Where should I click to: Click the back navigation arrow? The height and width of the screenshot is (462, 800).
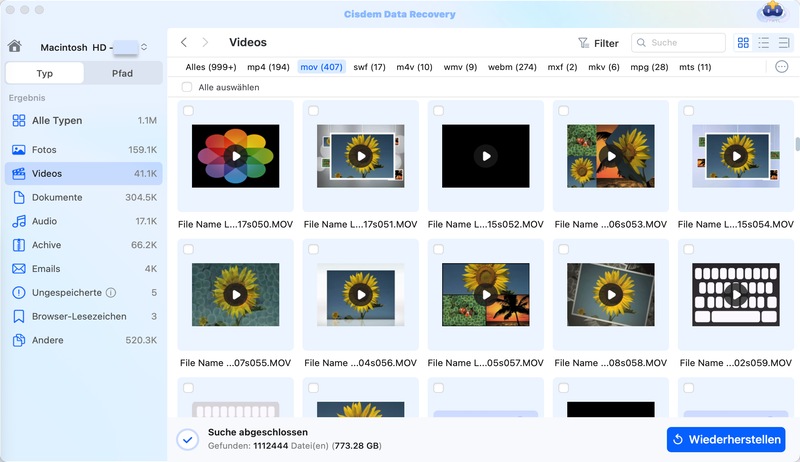(184, 43)
